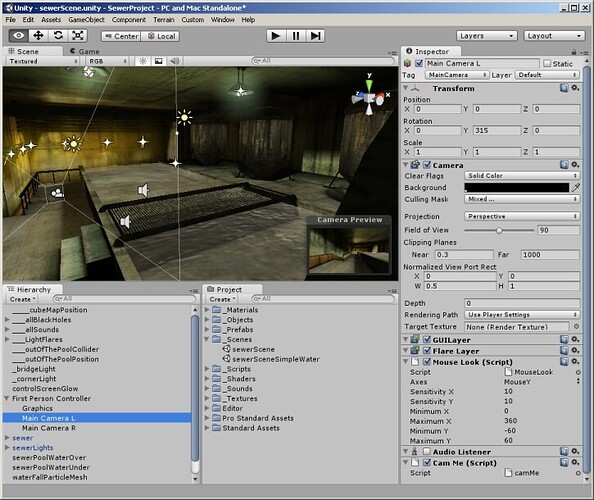Start play mode with Play button
594x500 pixels.
(x=276, y=36)
